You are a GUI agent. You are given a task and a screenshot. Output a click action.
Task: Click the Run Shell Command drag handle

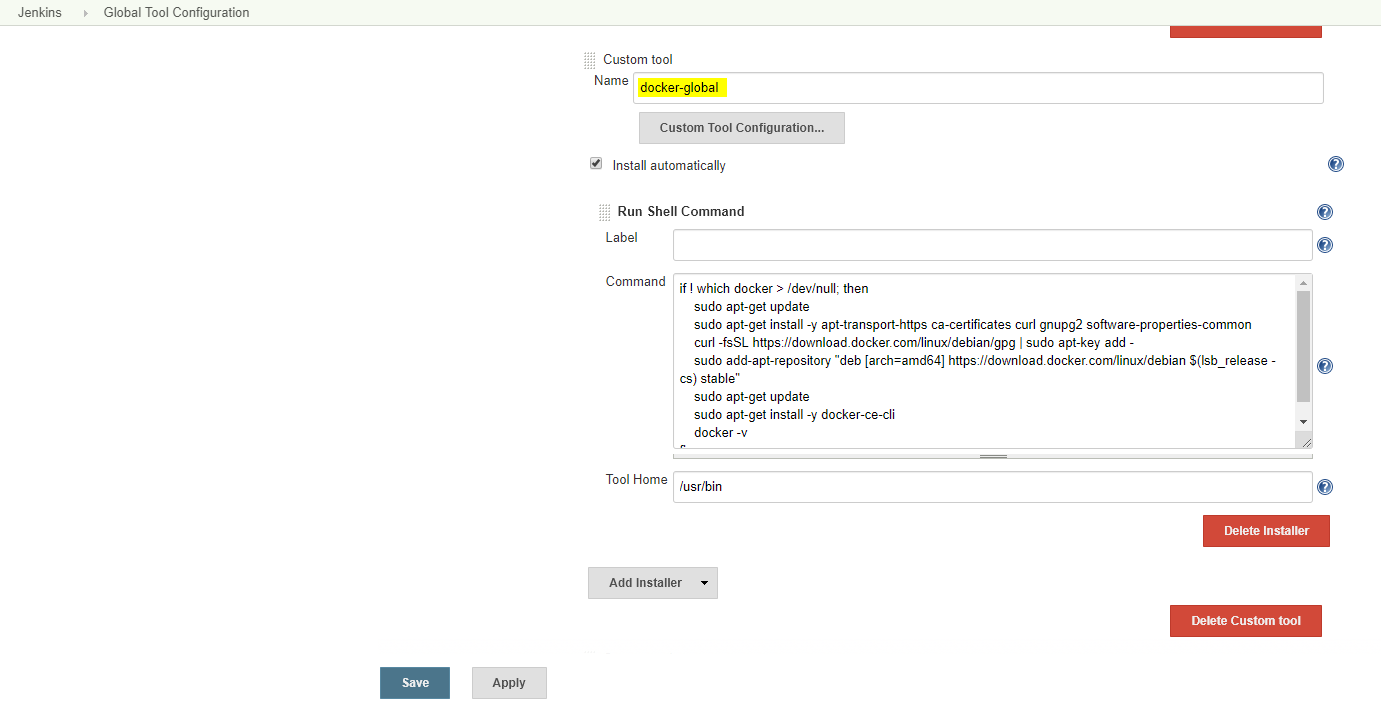click(x=604, y=212)
